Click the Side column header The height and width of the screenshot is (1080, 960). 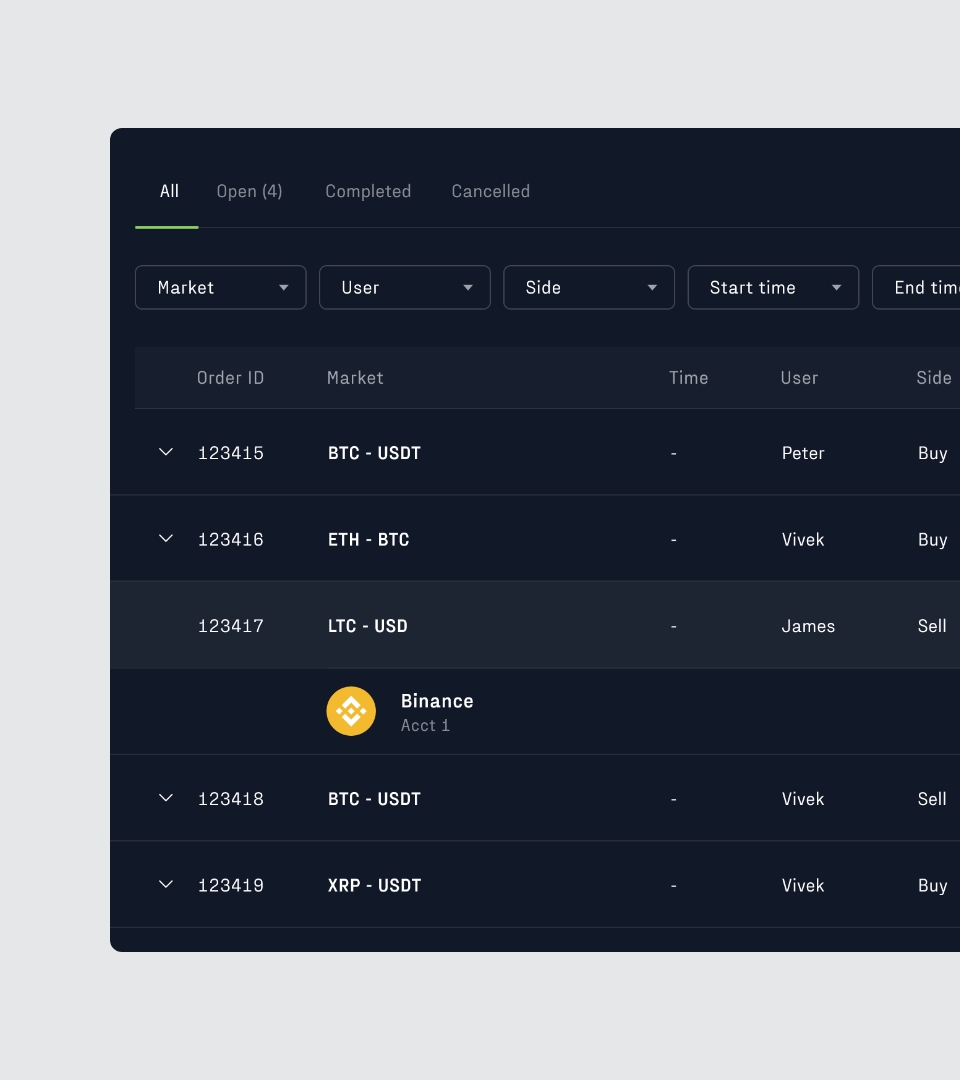[934, 377]
